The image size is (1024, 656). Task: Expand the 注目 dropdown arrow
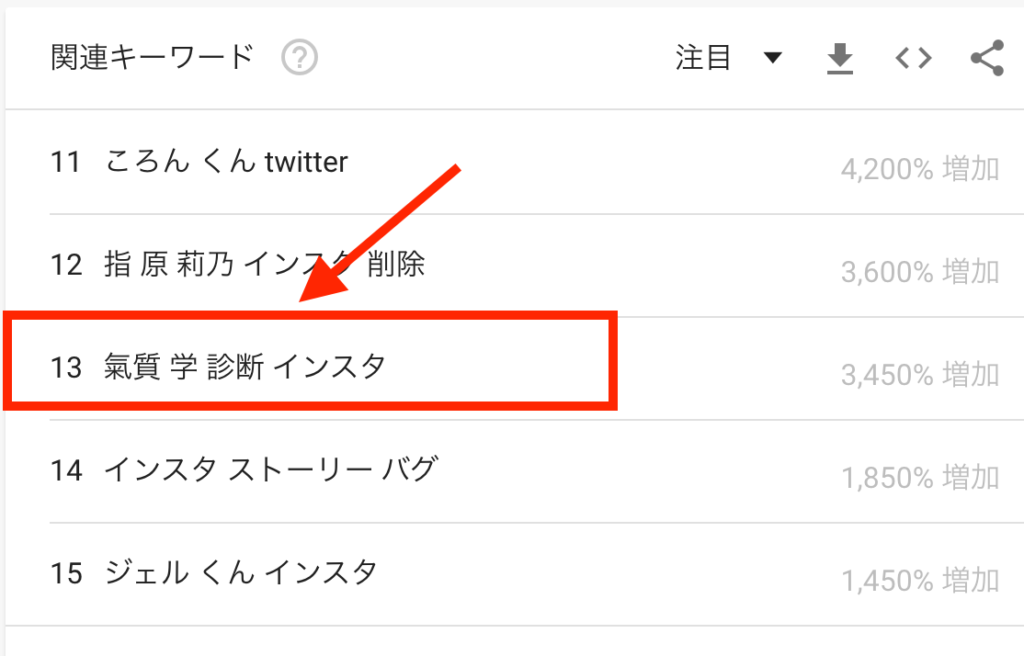(x=773, y=57)
